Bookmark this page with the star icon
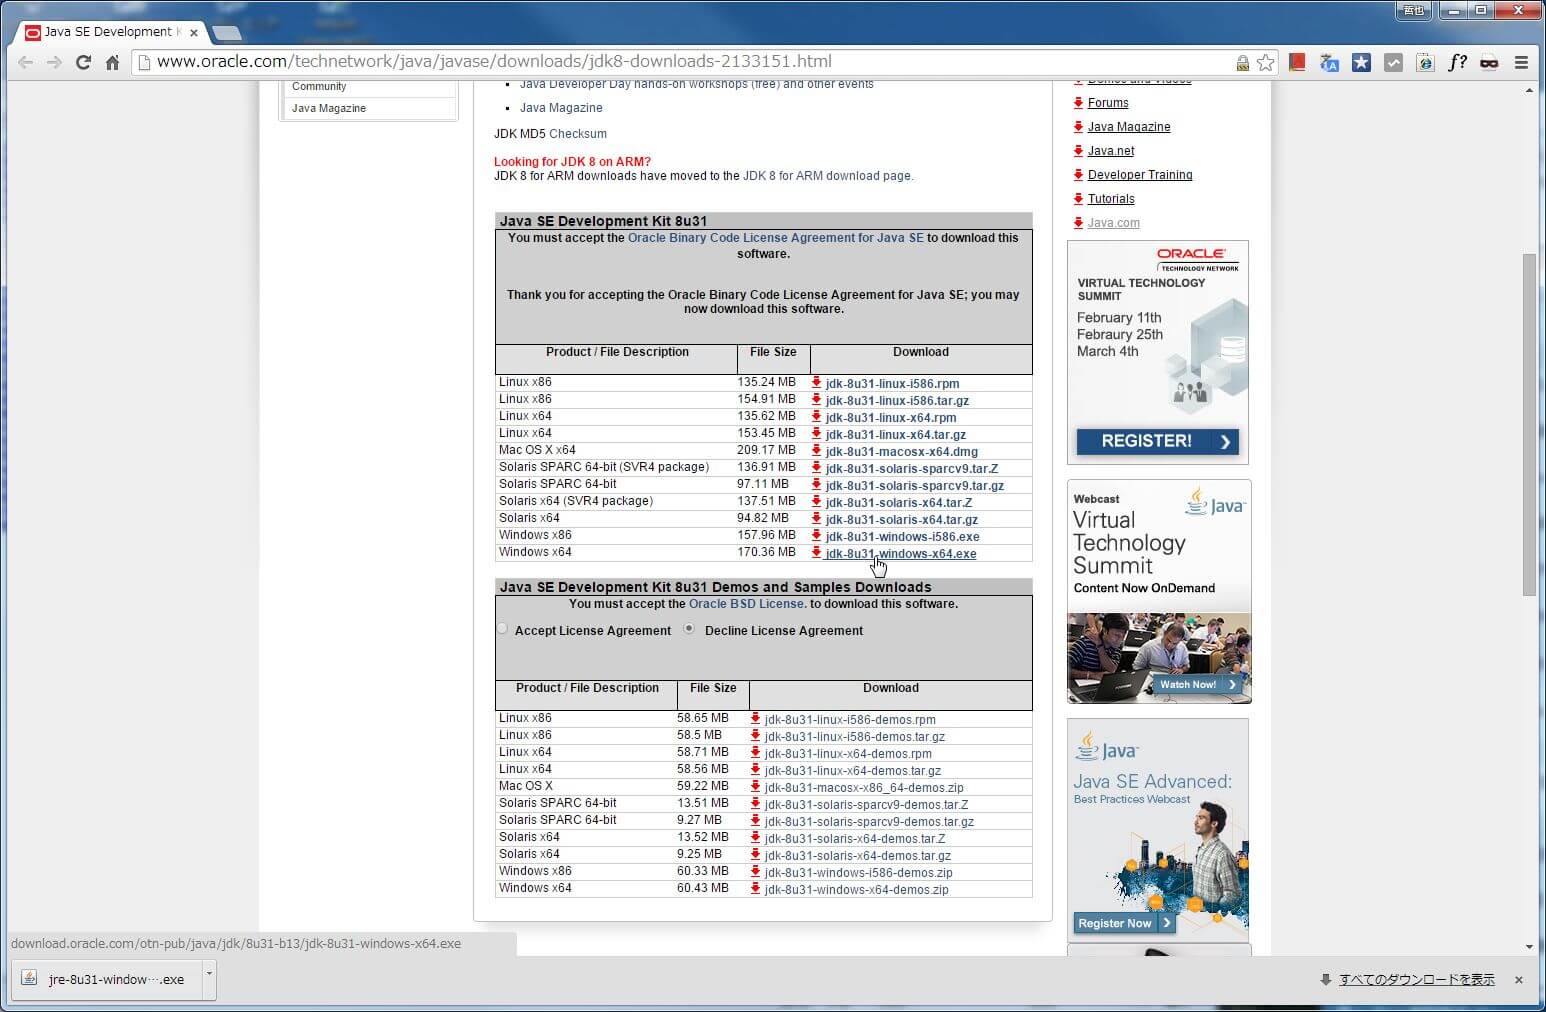The width and height of the screenshot is (1546, 1012). point(1265,62)
